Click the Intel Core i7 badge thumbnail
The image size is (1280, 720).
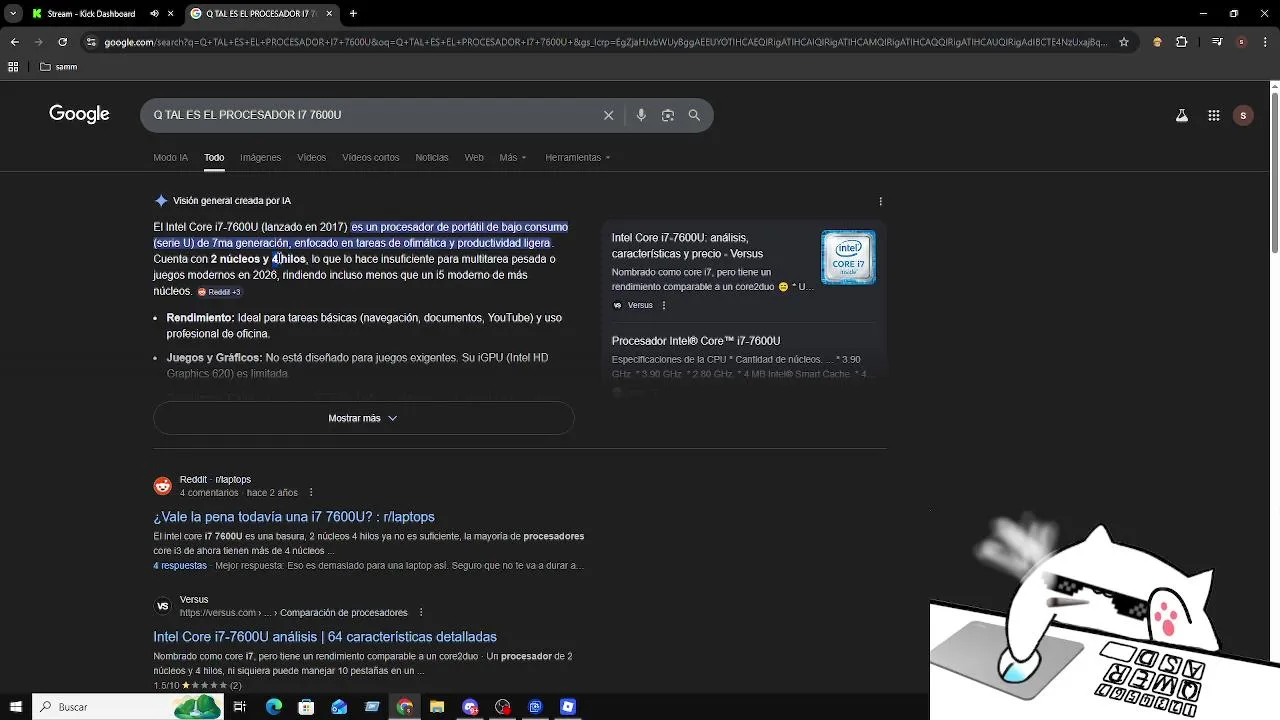pyautogui.click(x=848, y=257)
